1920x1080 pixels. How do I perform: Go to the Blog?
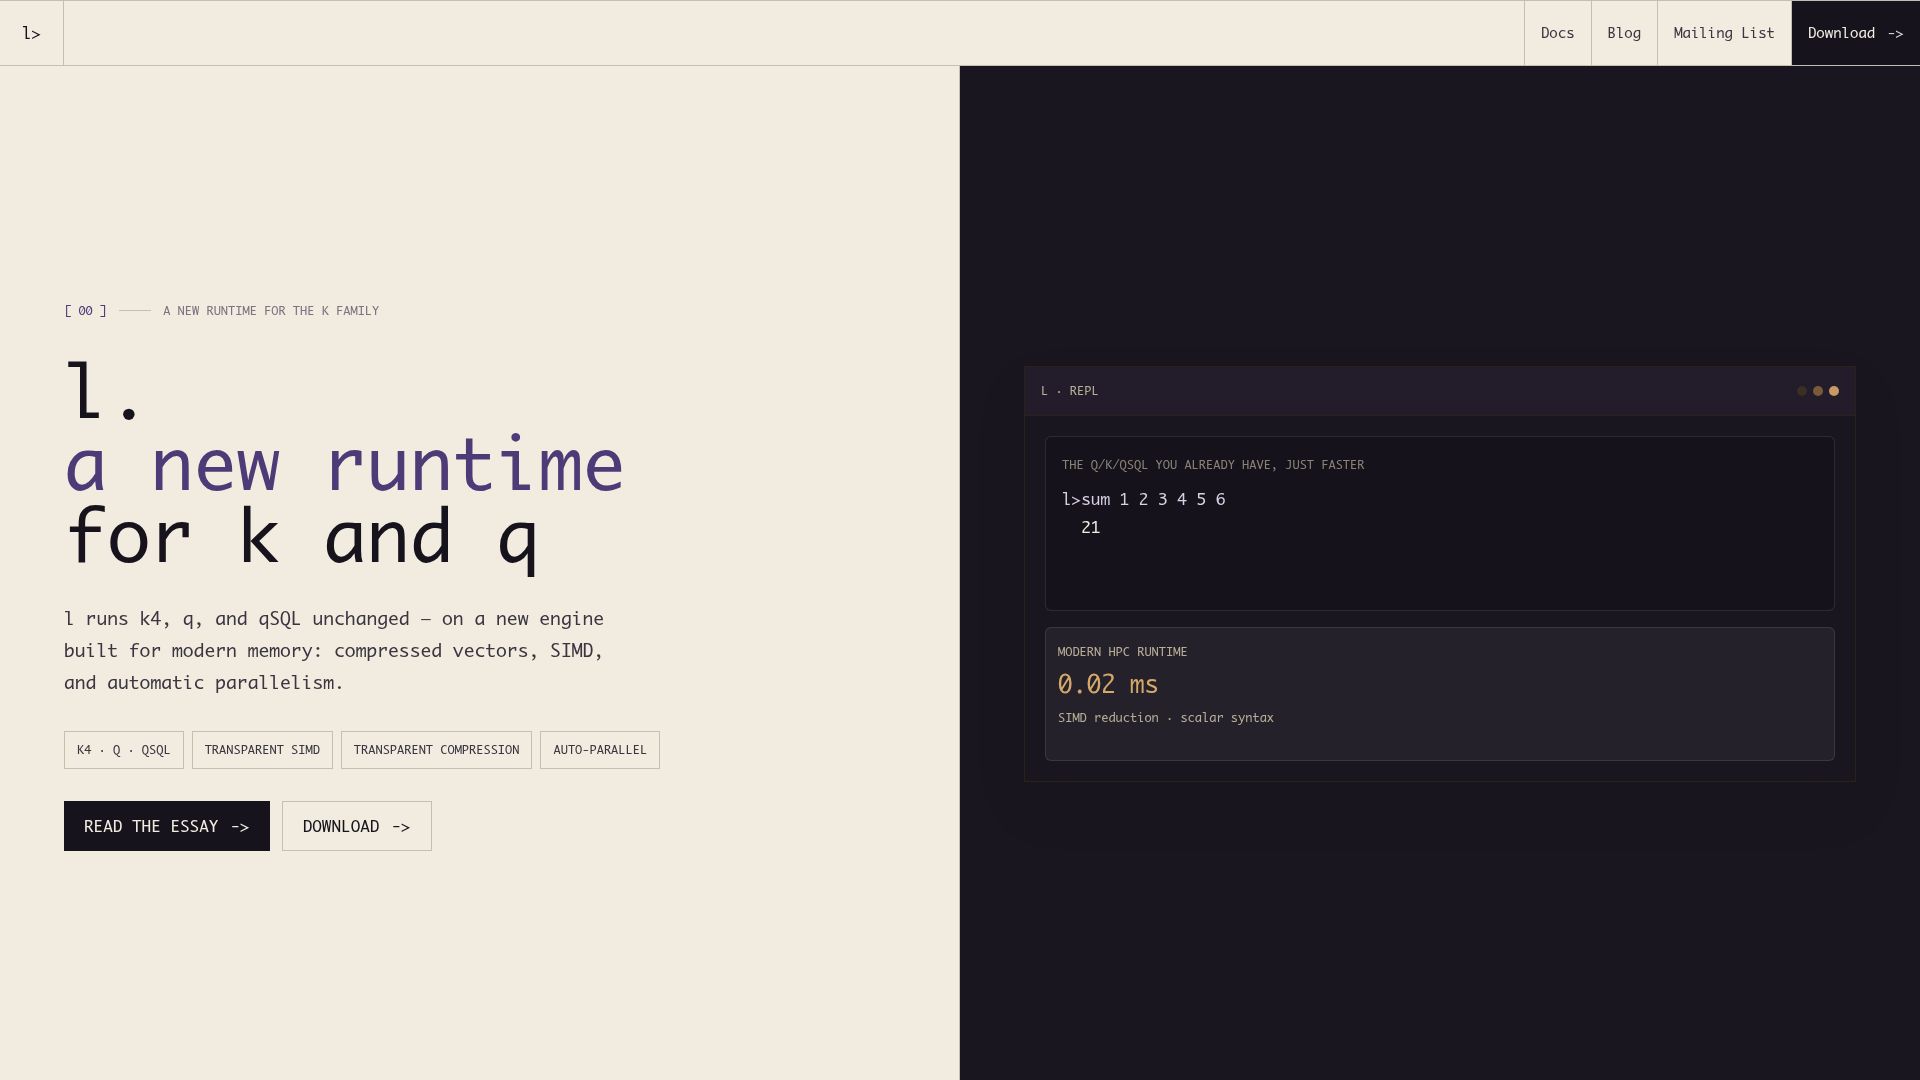pos(1624,33)
